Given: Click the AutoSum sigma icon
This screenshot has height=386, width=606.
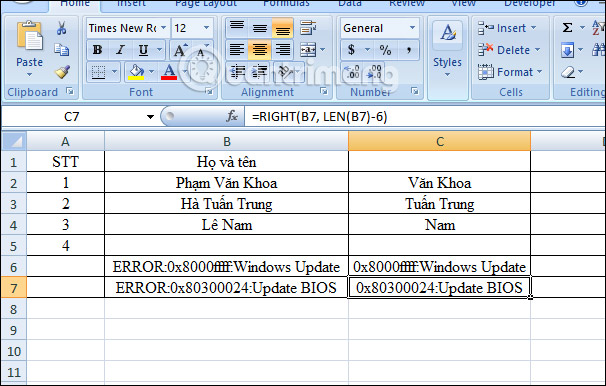Looking at the screenshot, I should click(x=567, y=28).
